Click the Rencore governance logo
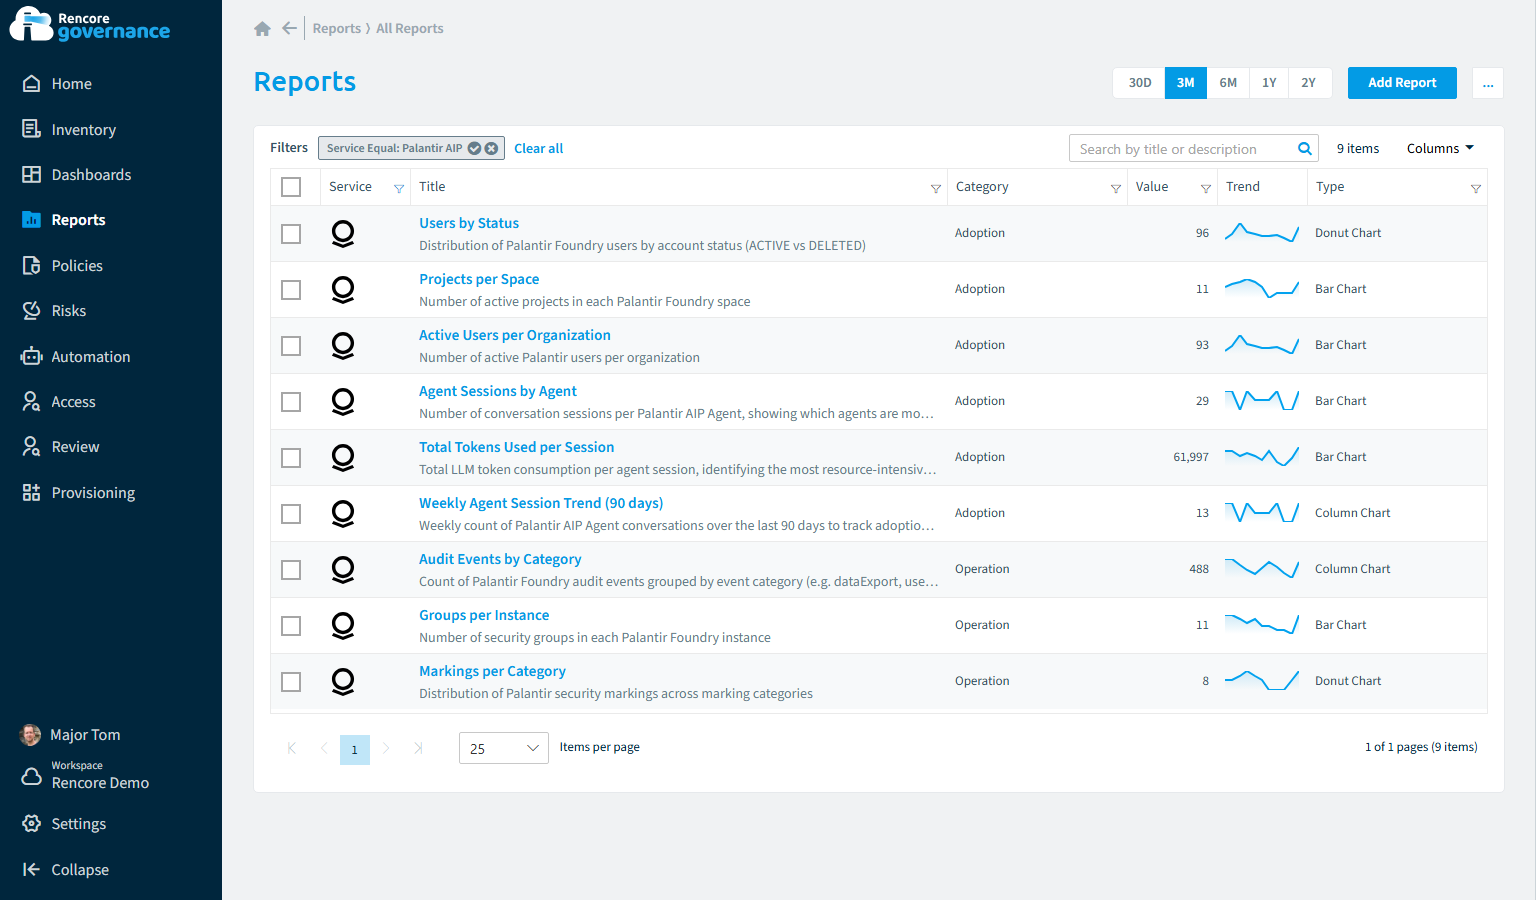 click(x=90, y=24)
